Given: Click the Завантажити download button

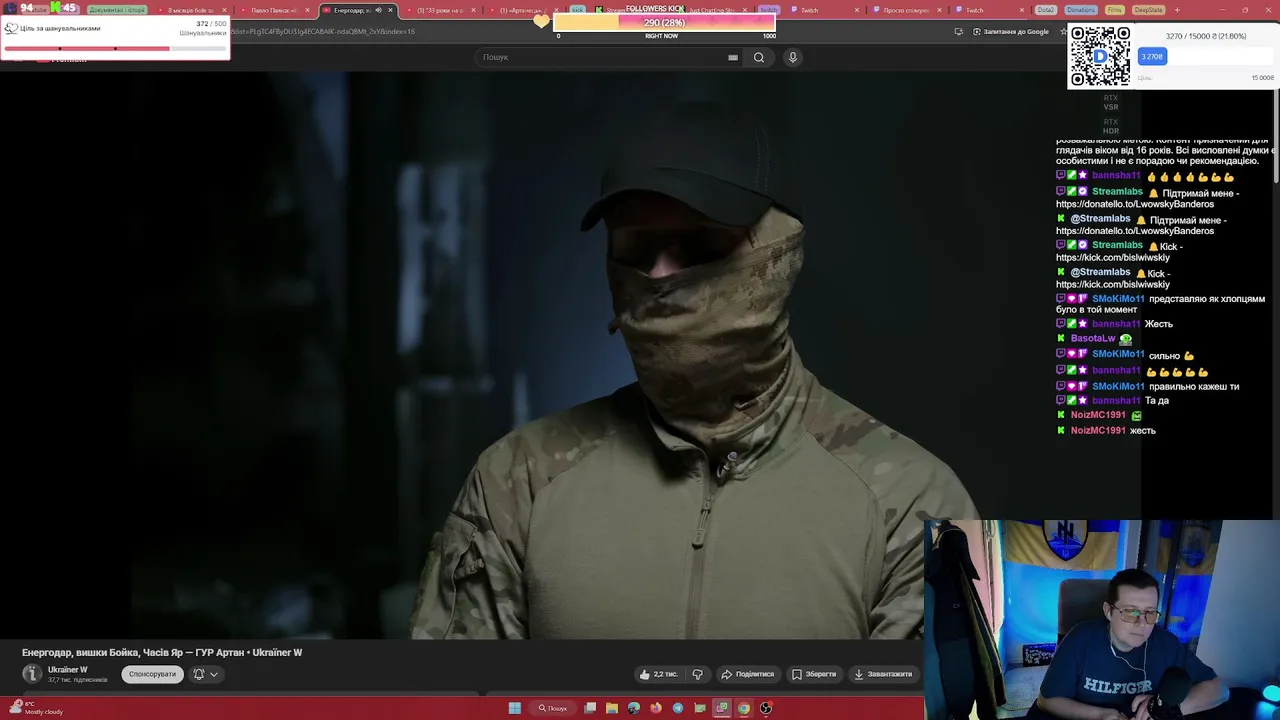Looking at the screenshot, I should pos(884,674).
